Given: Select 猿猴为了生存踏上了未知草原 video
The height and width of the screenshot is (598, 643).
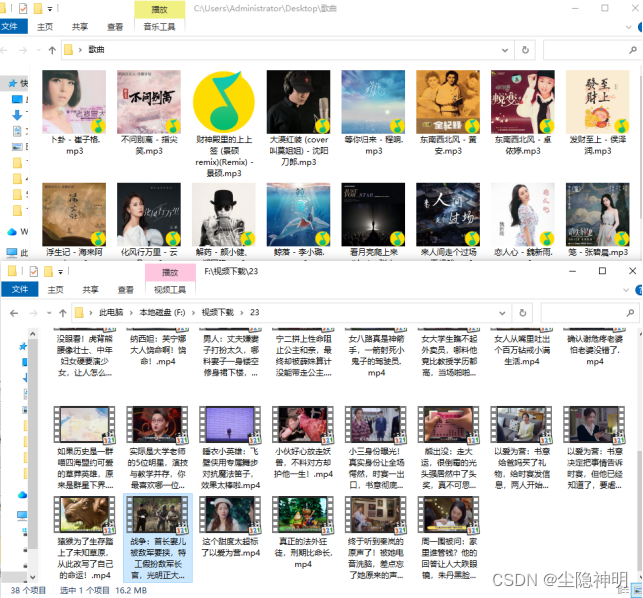Looking at the screenshot, I should (x=84, y=538).
